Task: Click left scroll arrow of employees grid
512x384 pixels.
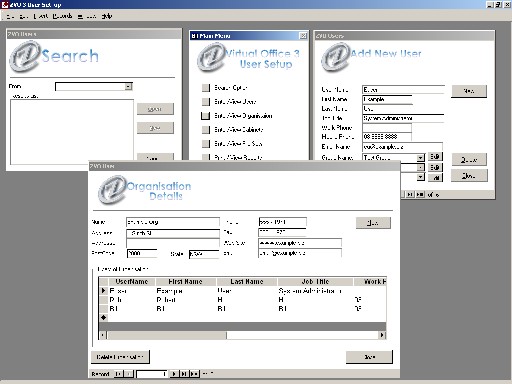Action: (103, 335)
